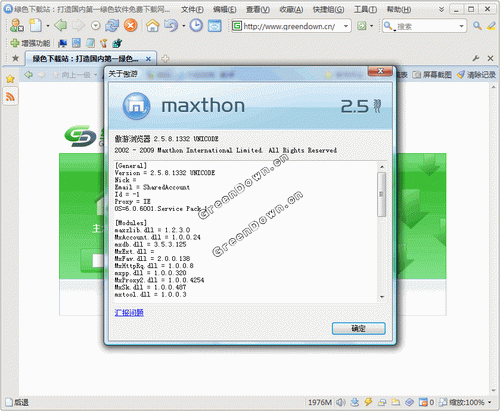Click the Refresh page icon
Viewport: 500px width, 411px height.
[x=112, y=26]
